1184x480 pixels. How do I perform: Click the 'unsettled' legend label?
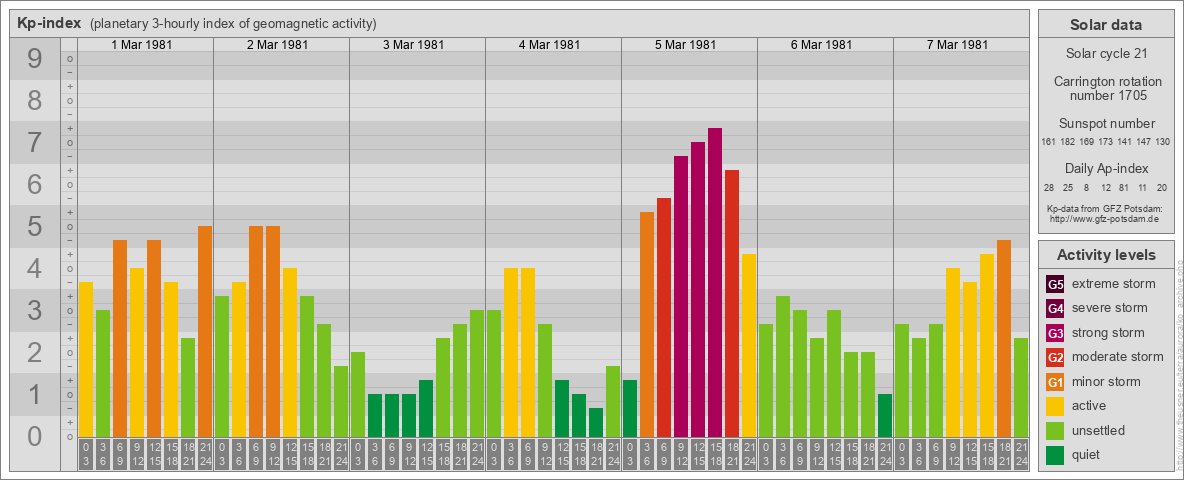[x=1098, y=430]
